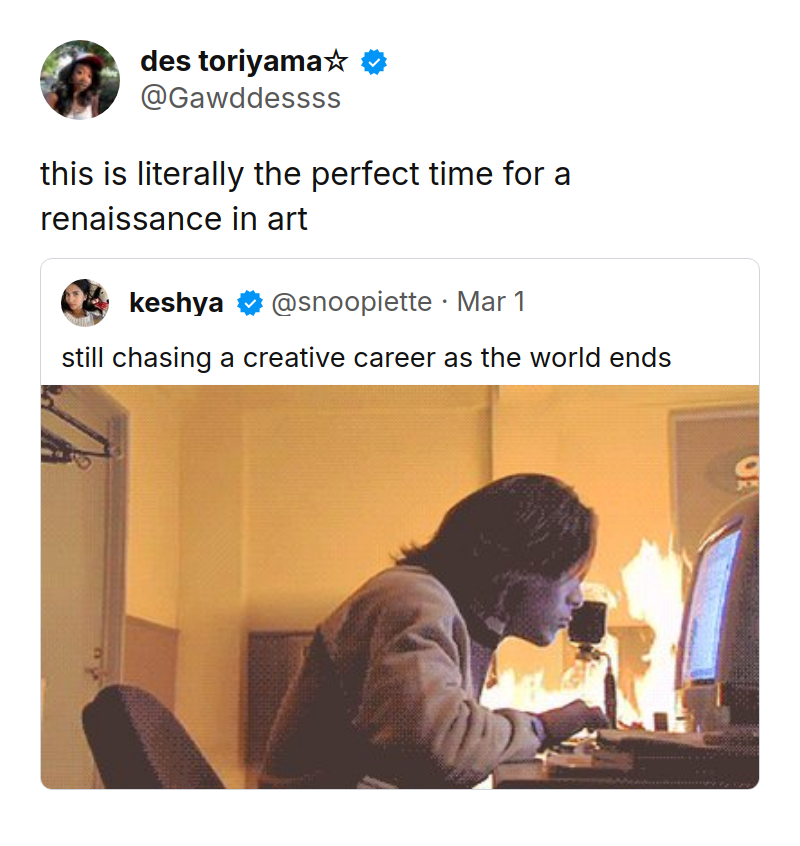Viewport: 800px width, 846px height.
Task: Open the @snoopiette handle
Action: 352,303
